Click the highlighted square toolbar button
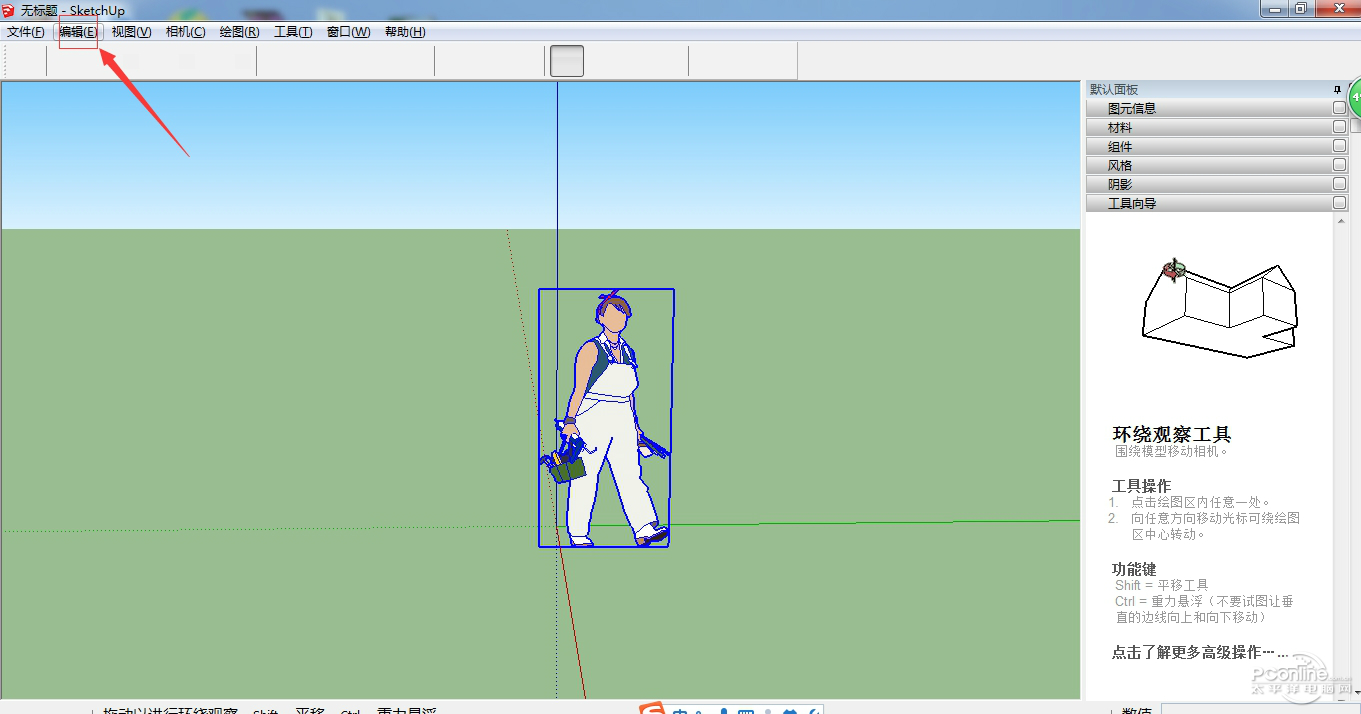This screenshot has width=1361, height=714. pos(568,61)
